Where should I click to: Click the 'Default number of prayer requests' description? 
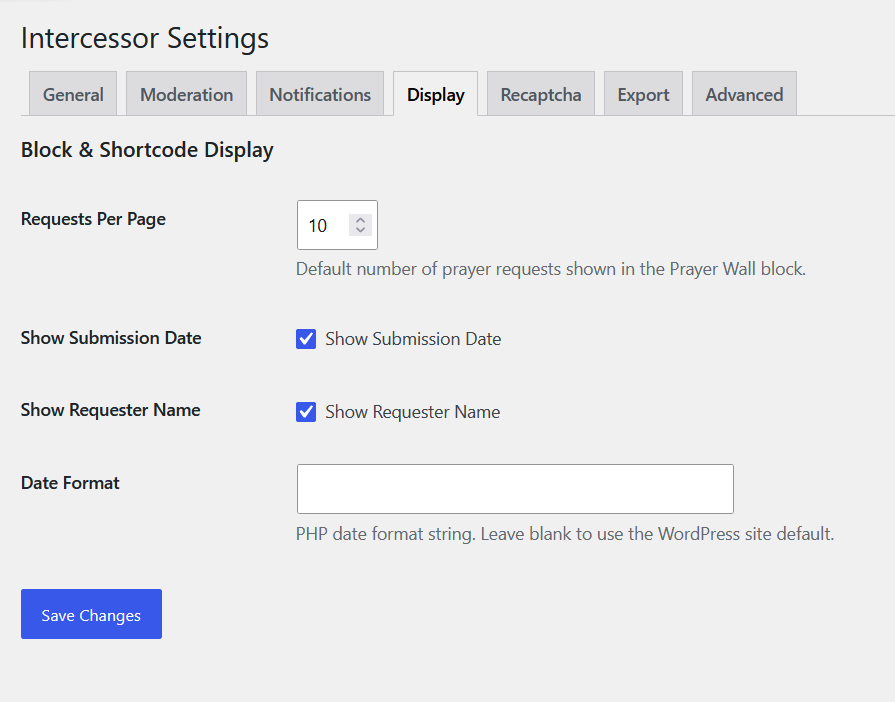click(551, 269)
